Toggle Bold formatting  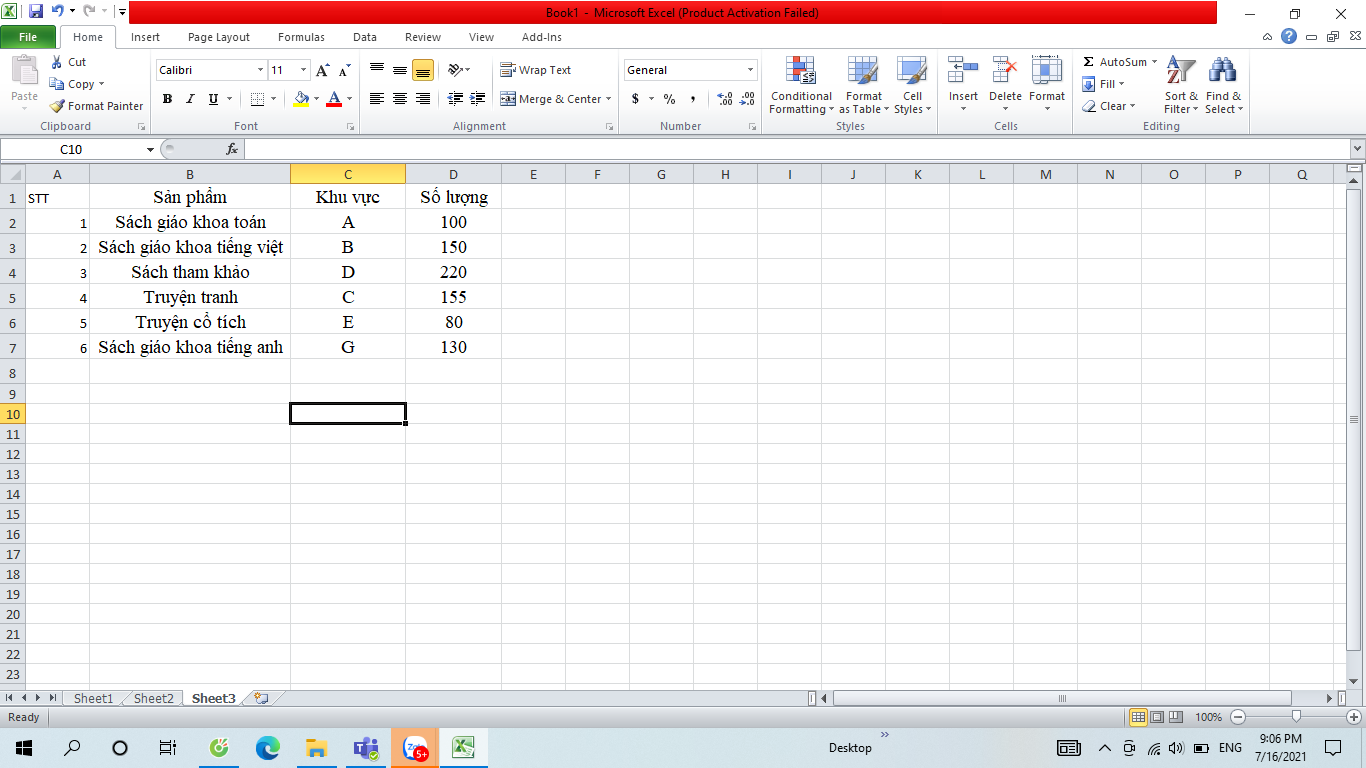167,99
